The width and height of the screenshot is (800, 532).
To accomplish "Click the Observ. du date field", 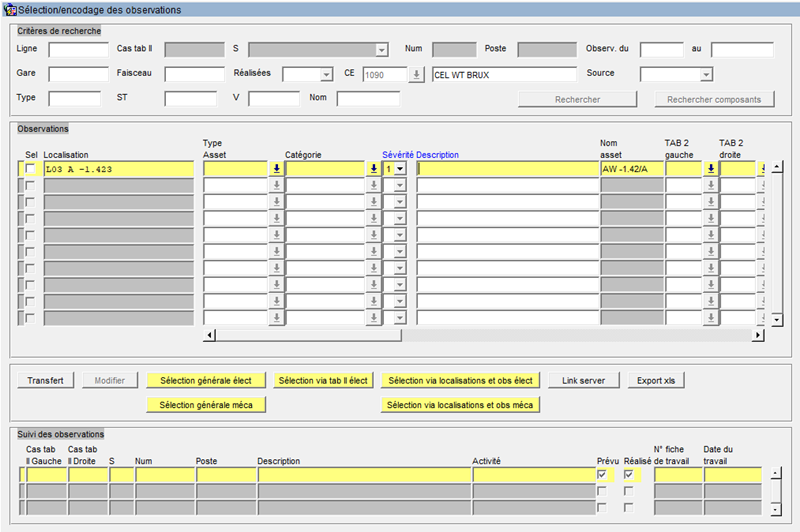I will pos(662,50).
